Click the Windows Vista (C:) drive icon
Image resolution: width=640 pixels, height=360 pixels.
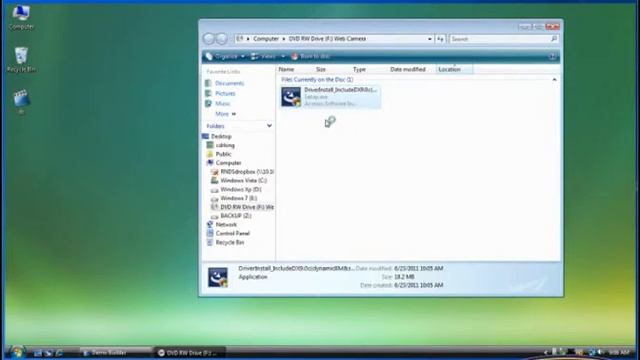(x=215, y=180)
